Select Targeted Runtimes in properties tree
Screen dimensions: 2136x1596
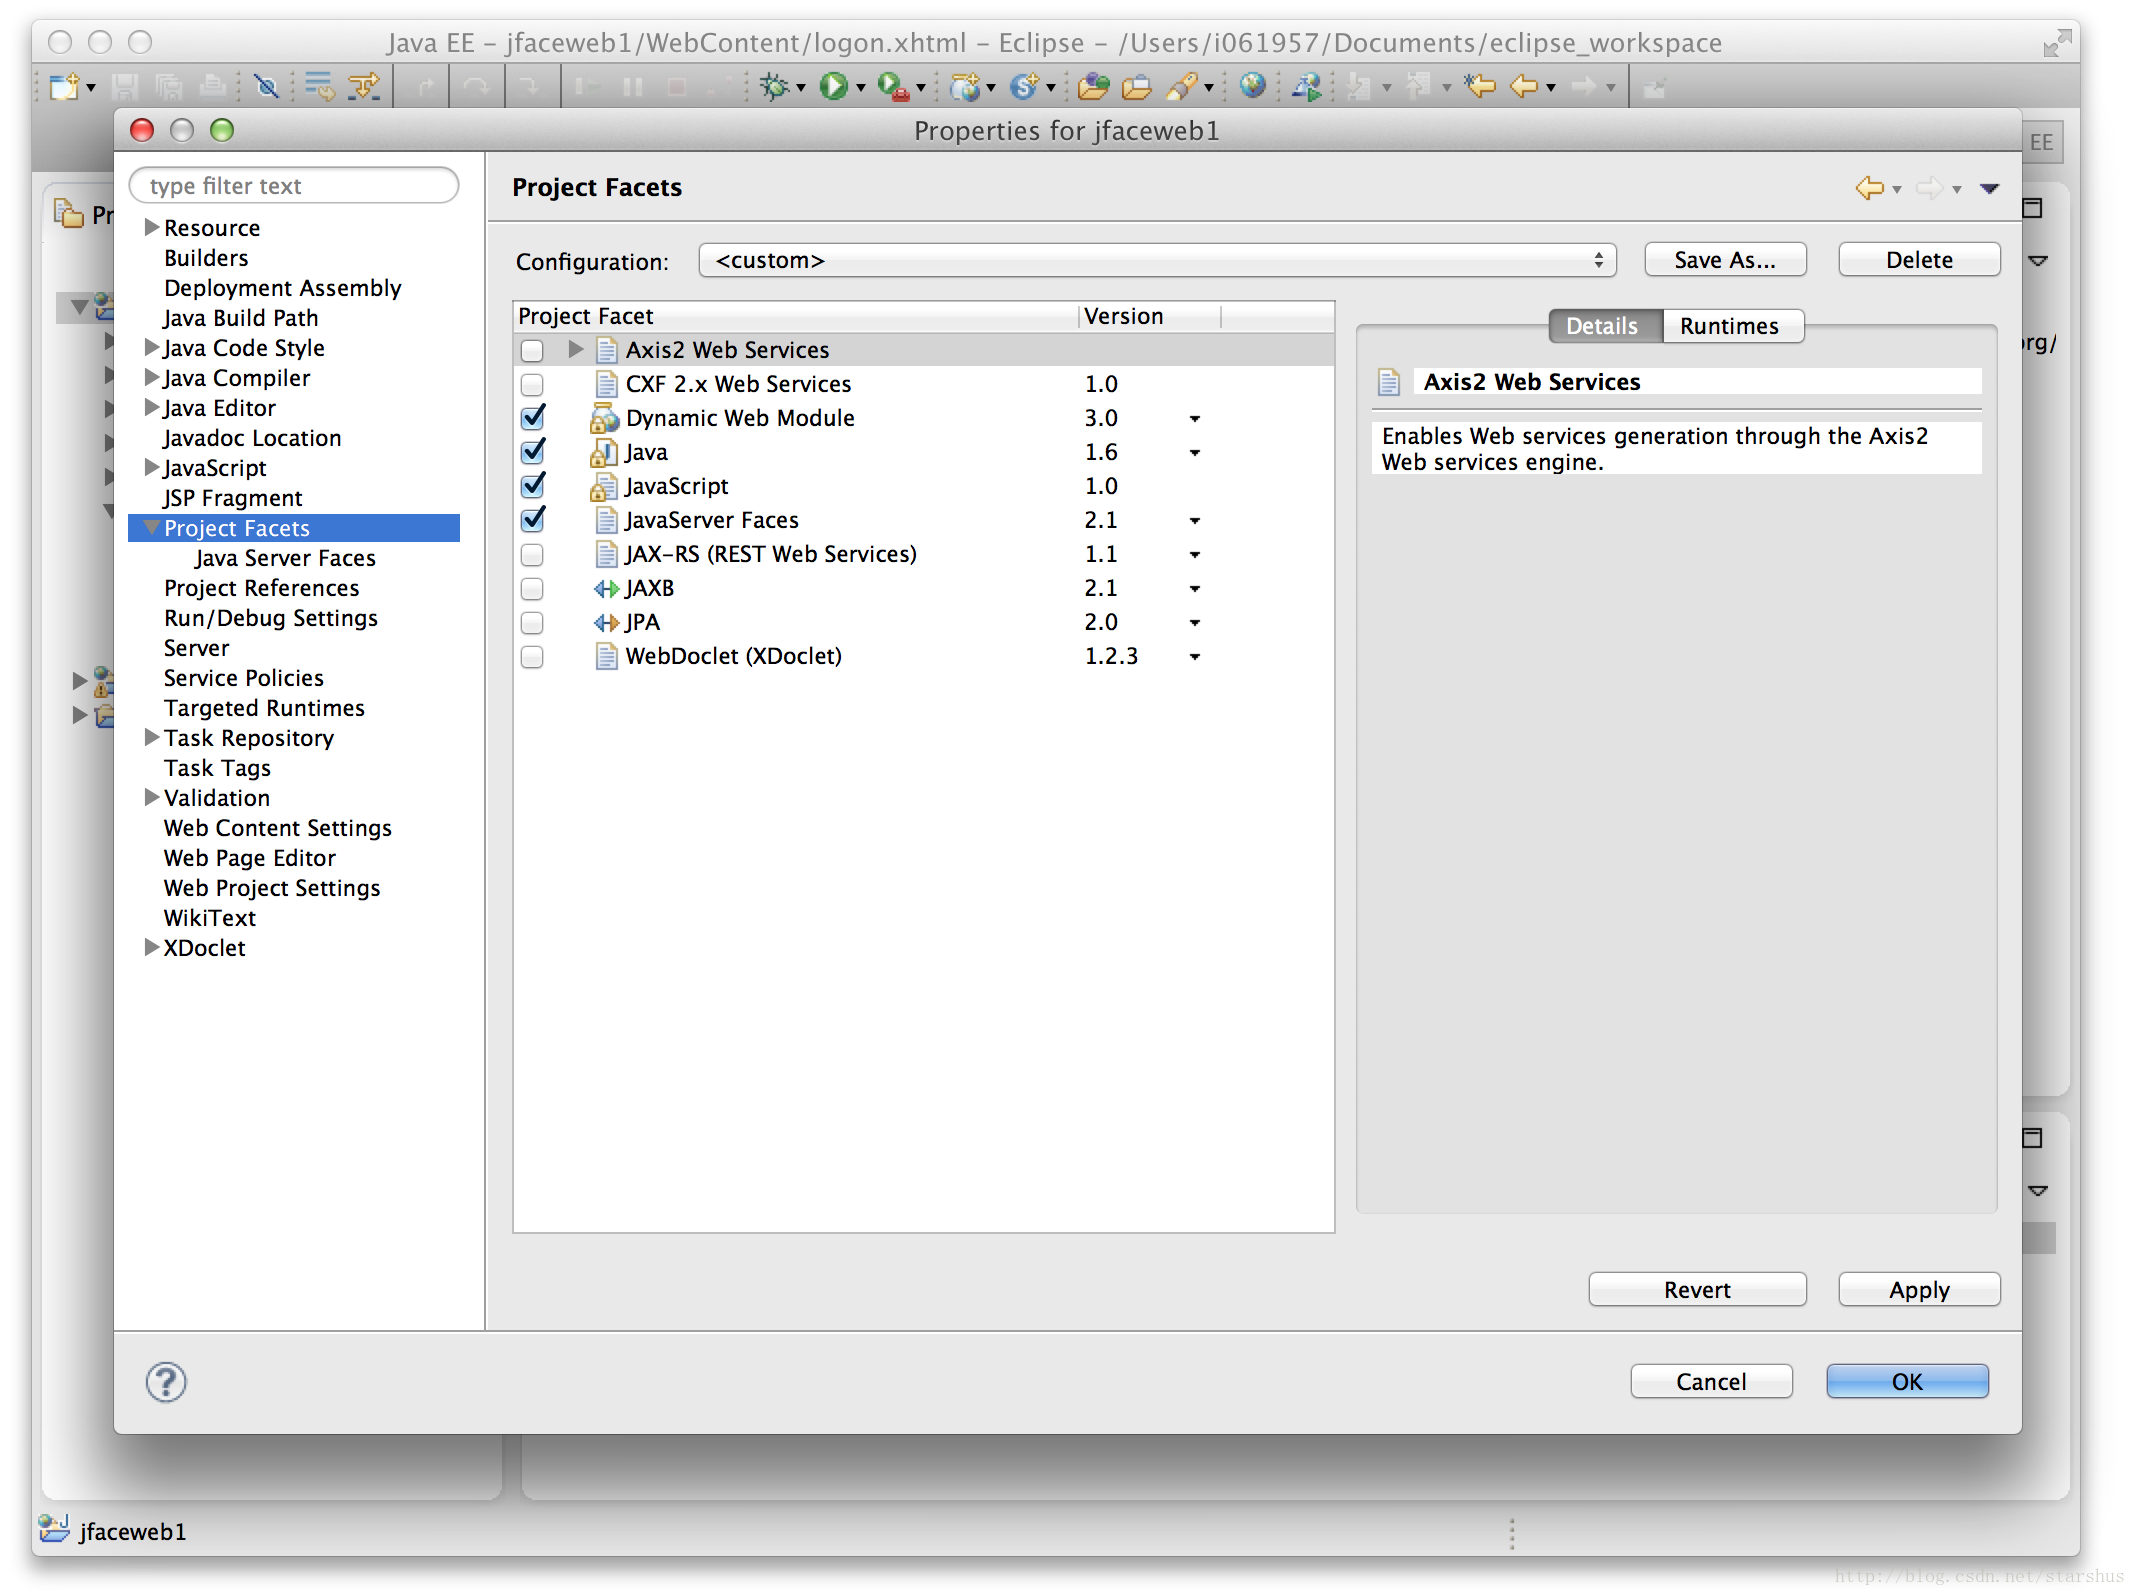pos(265,708)
